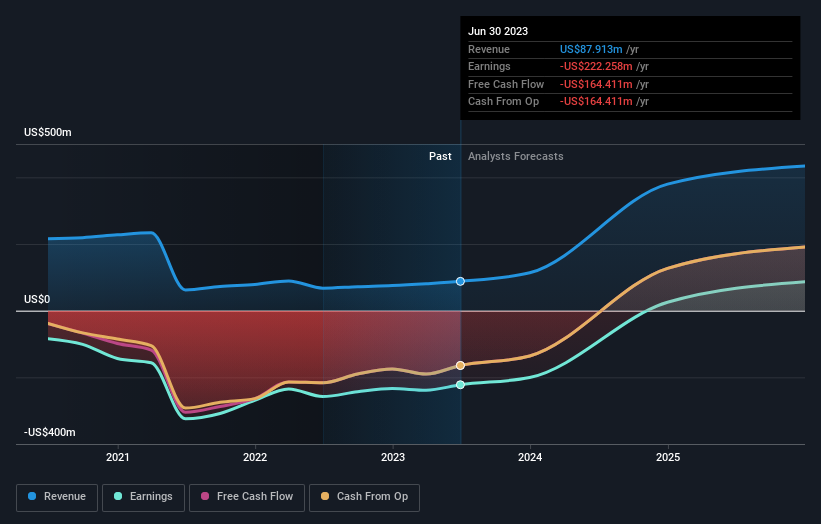Screen dimensions: 821x524
Task: Select the 2025 x-axis label
Action: [x=668, y=457]
